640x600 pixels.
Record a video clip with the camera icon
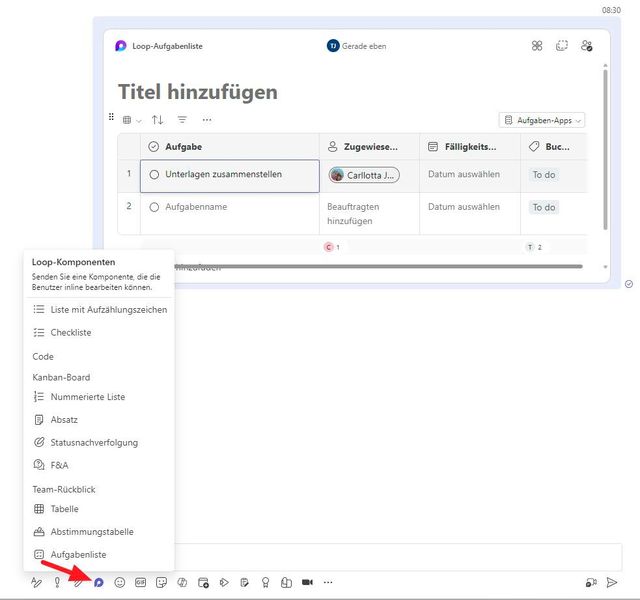click(x=307, y=582)
